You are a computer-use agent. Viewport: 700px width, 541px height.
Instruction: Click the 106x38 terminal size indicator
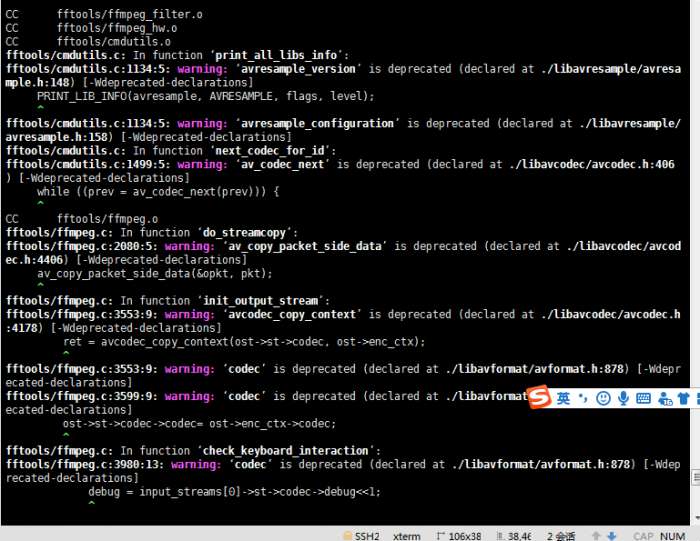(x=459, y=536)
